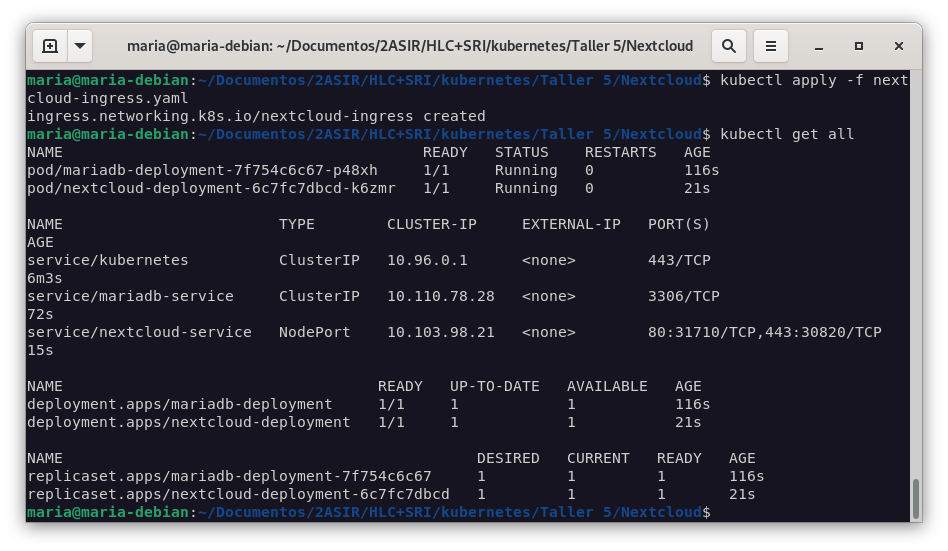
Task: Click port value 80:31710/TCP,443:30820/TCP
Action: click(765, 333)
